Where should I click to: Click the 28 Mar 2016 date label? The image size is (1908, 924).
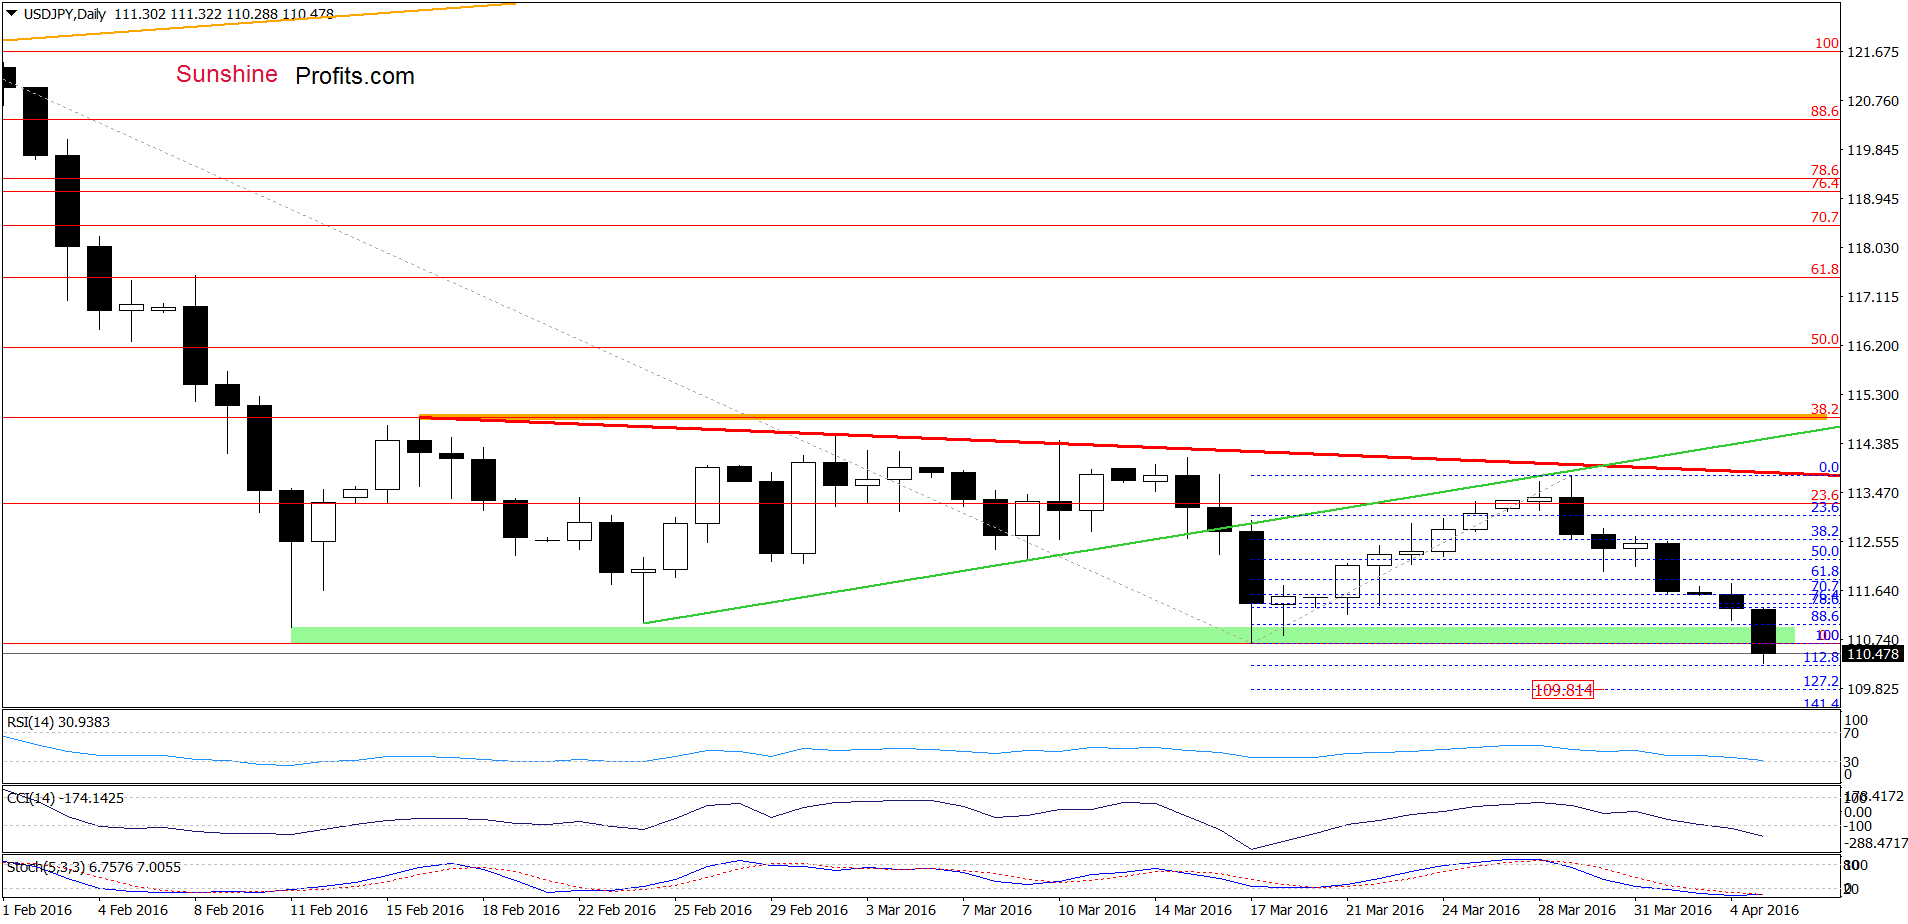pyautogui.click(x=1577, y=910)
